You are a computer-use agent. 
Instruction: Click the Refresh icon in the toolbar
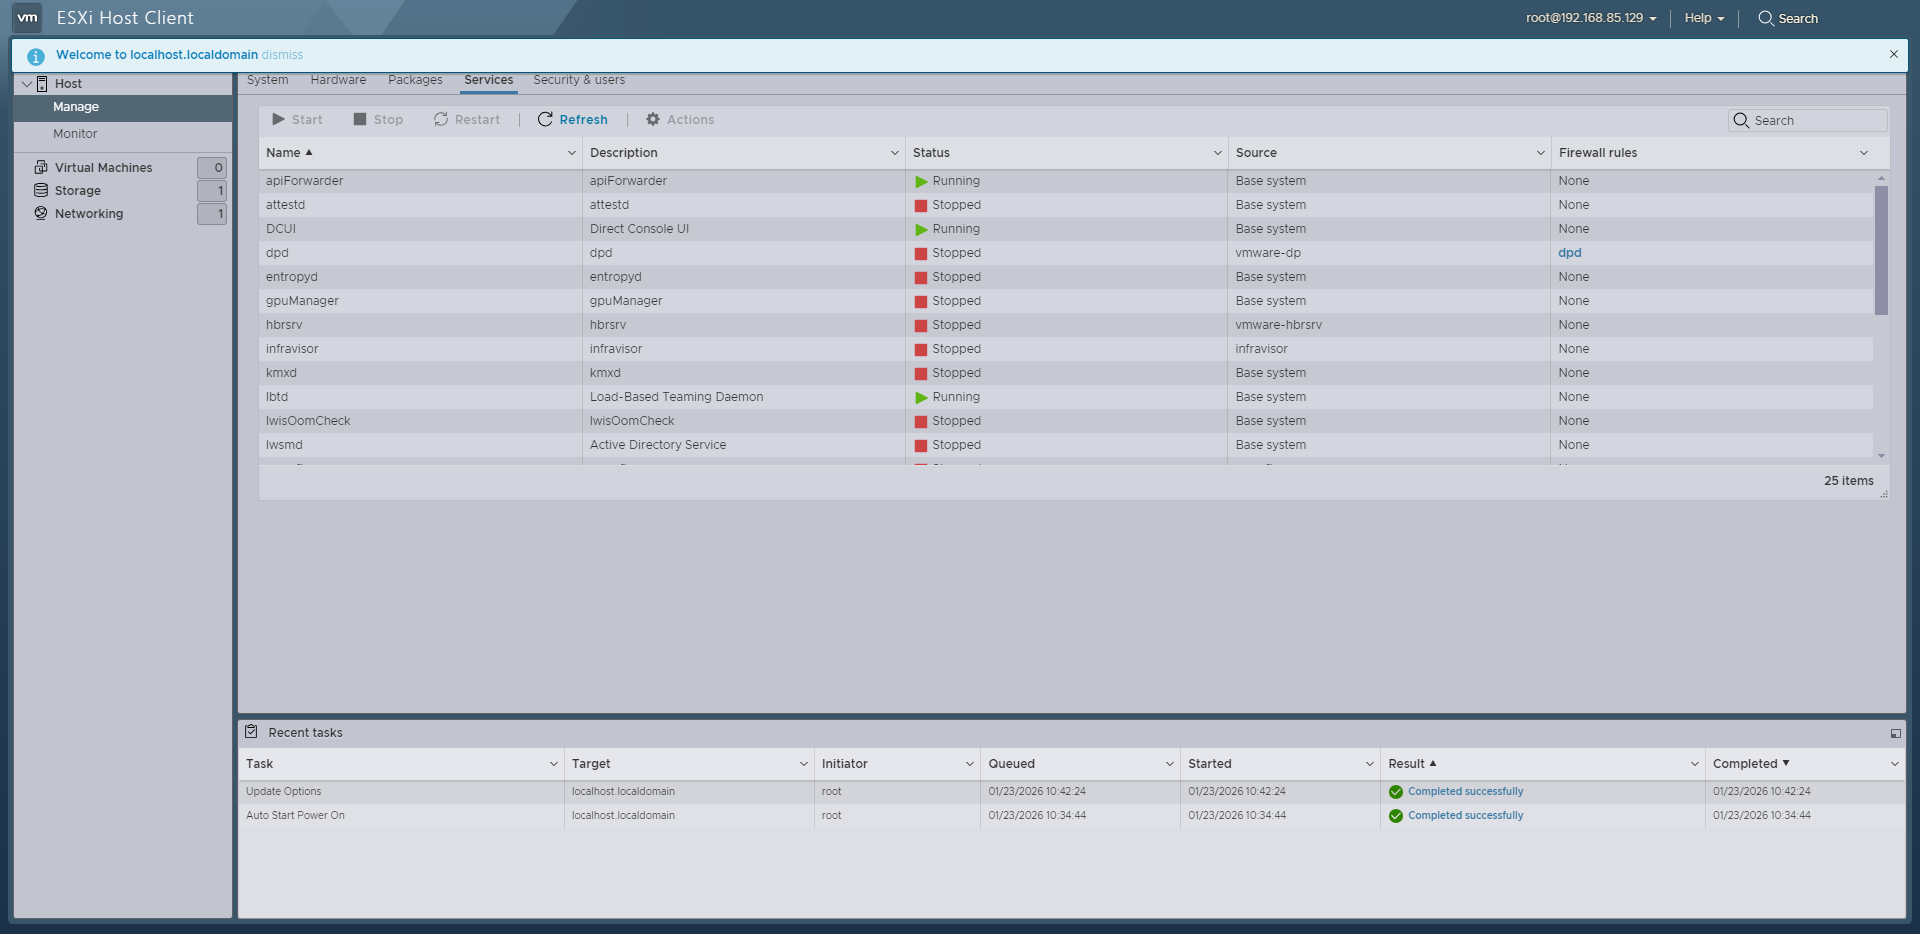coord(545,119)
